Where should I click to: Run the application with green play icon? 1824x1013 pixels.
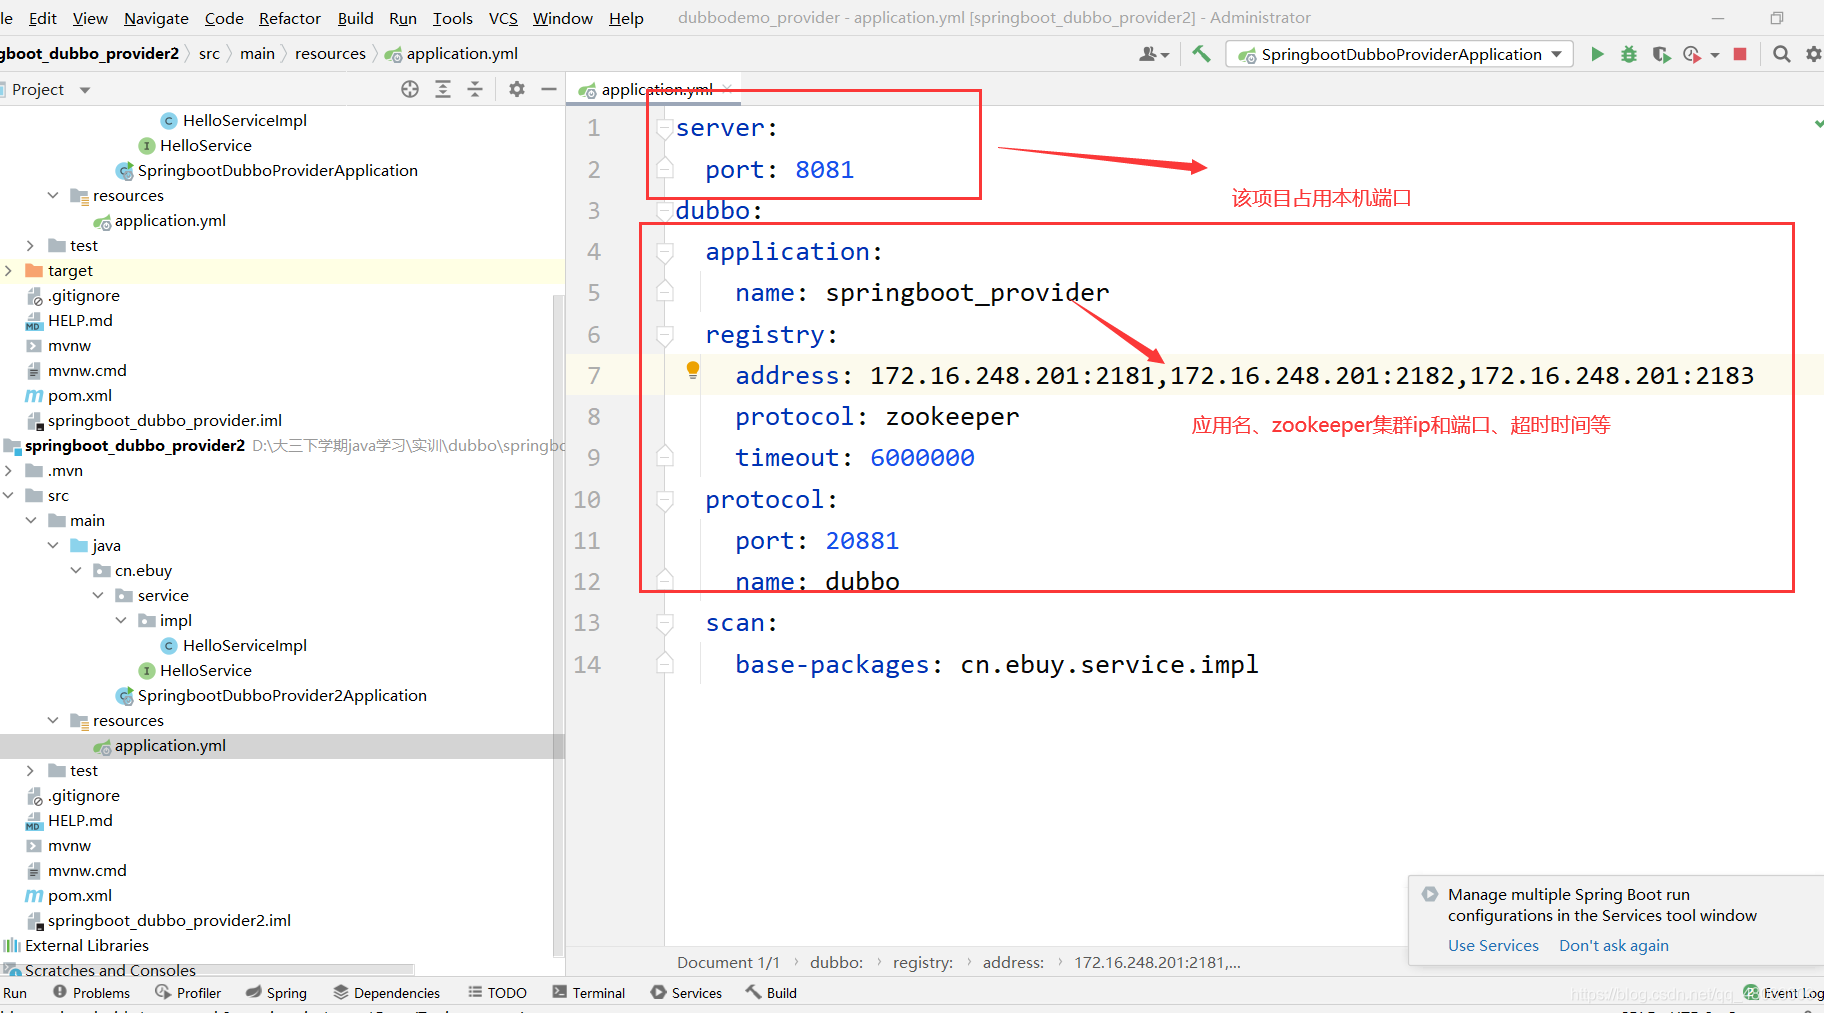tap(1597, 54)
